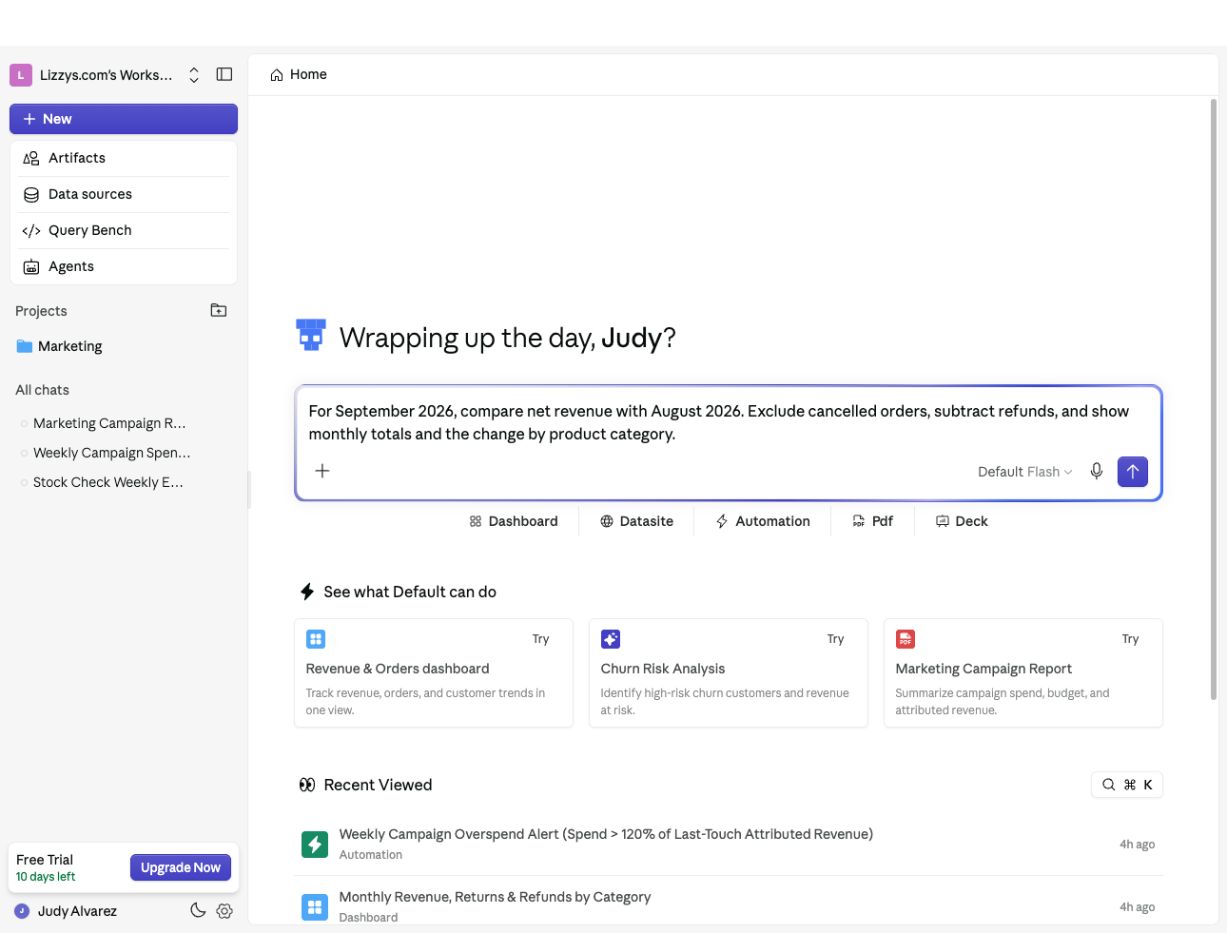
Task: Click the vertical scrollbar on the right
Action: coord(1214,400)
